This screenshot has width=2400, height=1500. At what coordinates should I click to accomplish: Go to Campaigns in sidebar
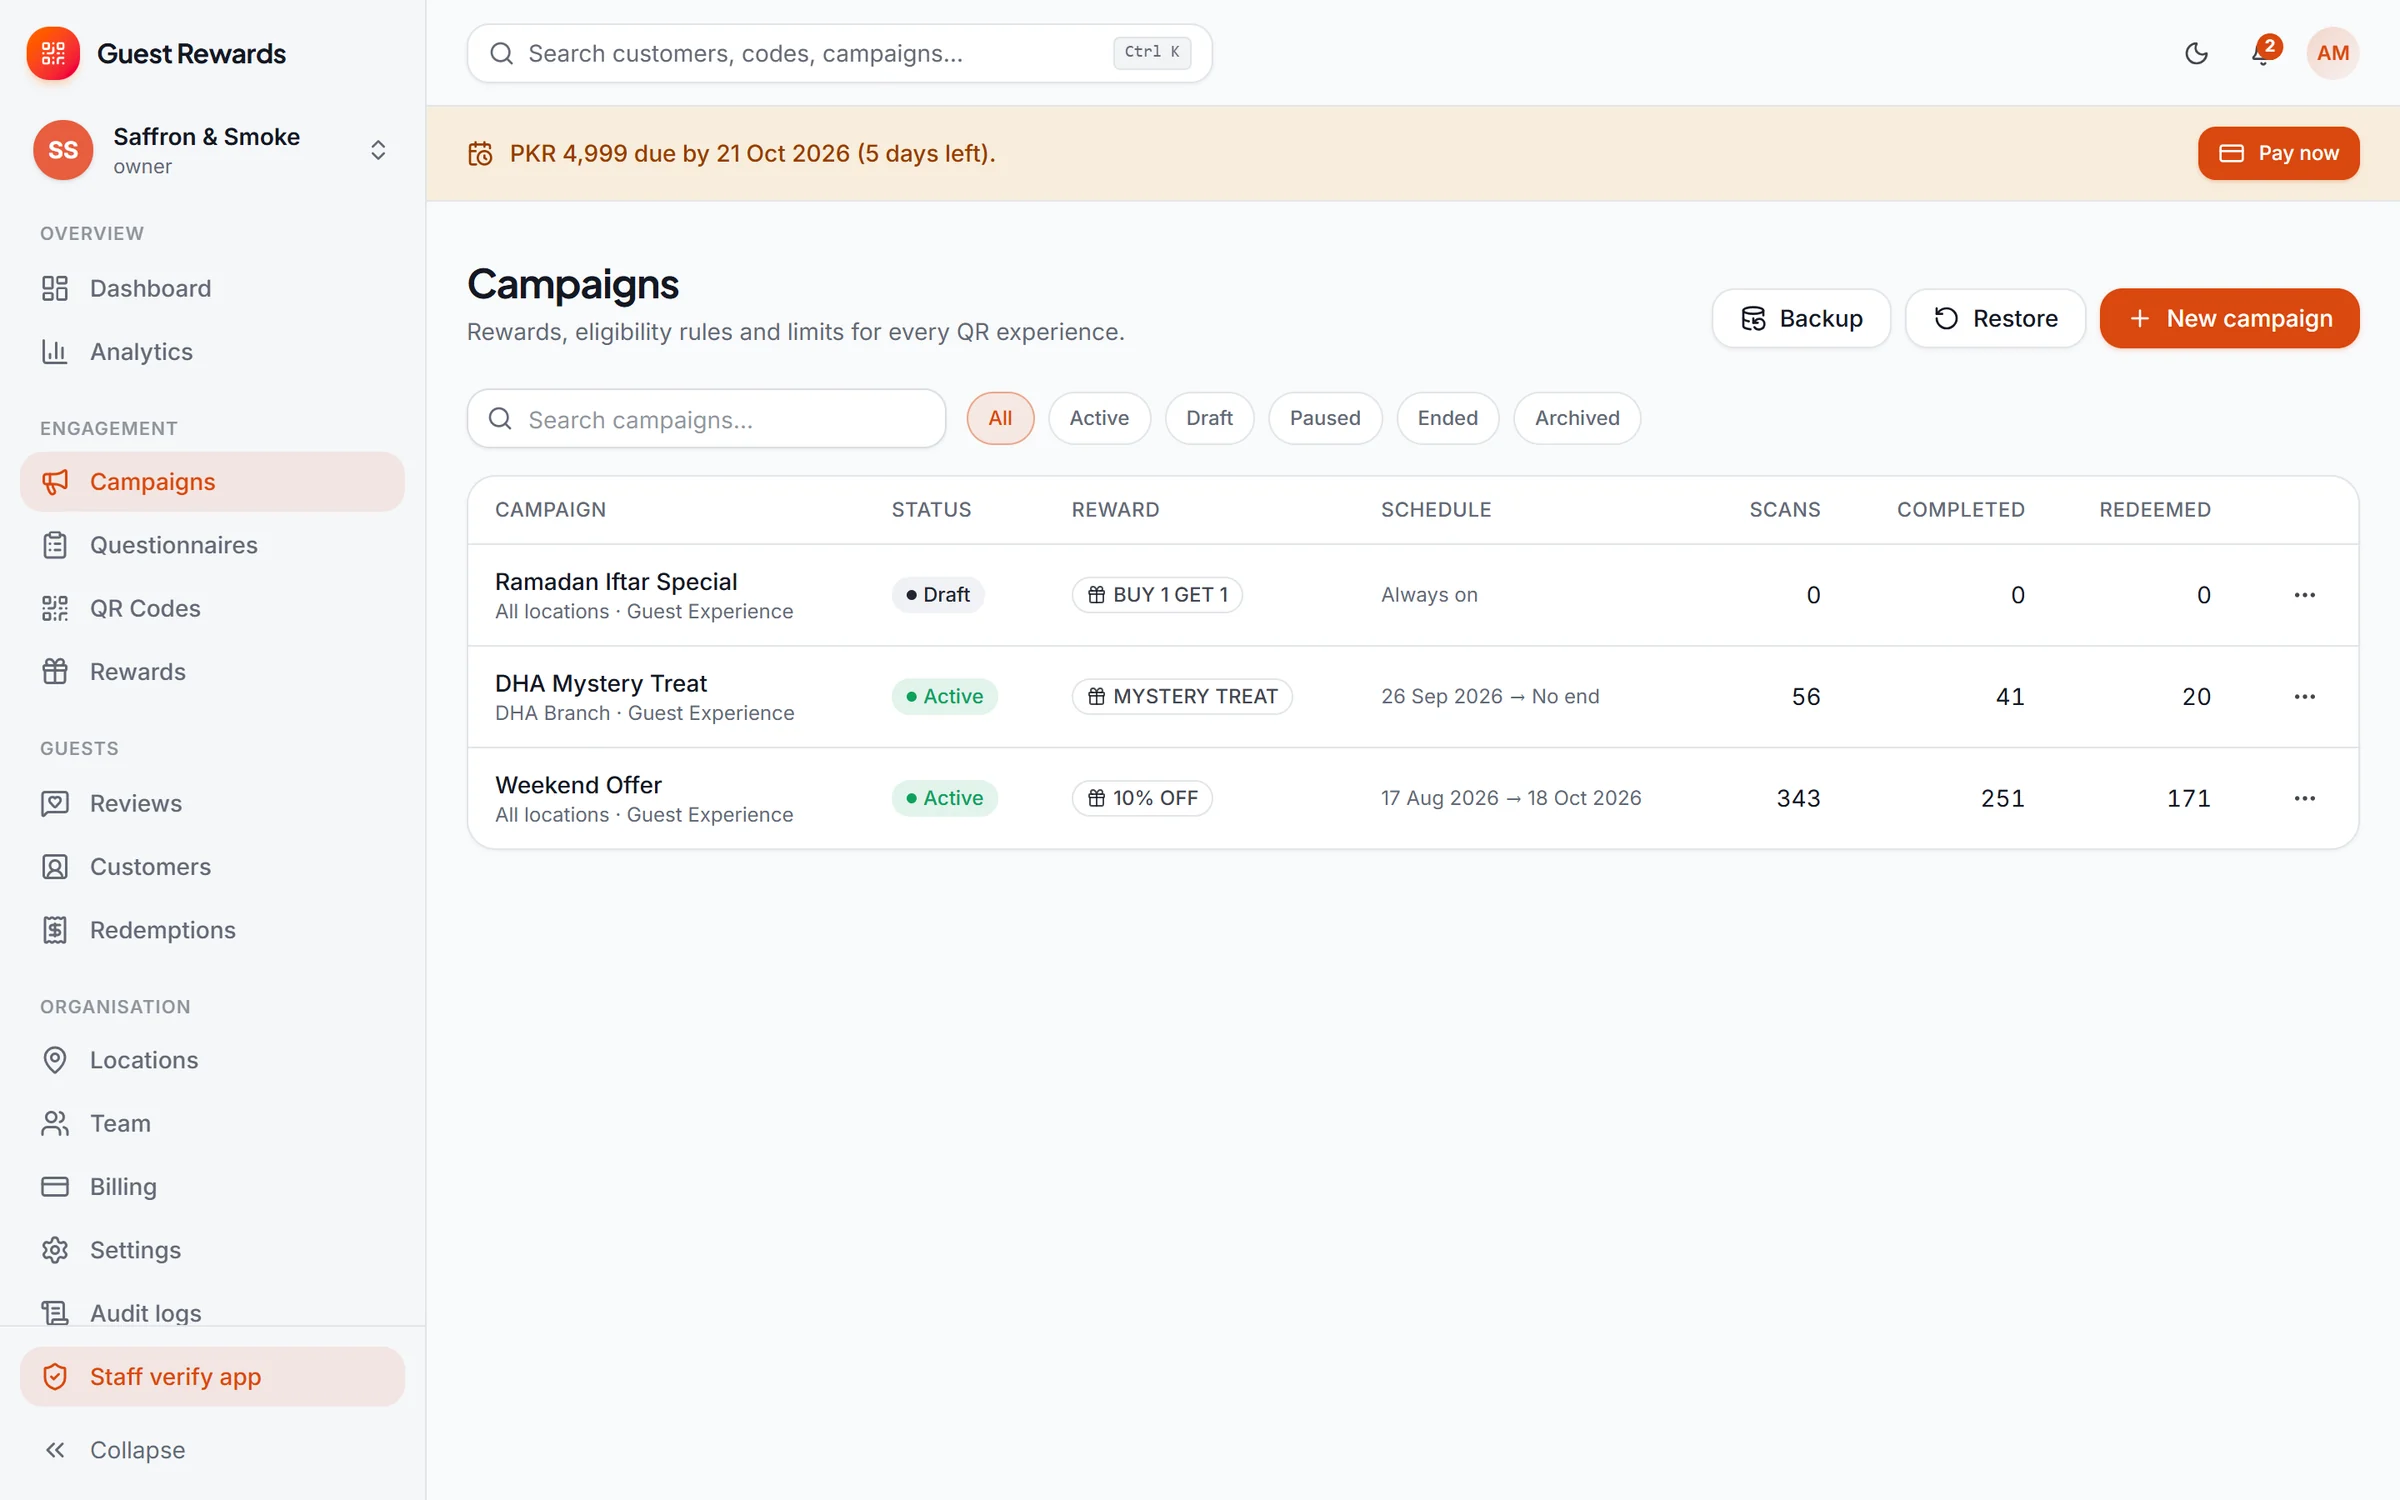coord(212,482)
